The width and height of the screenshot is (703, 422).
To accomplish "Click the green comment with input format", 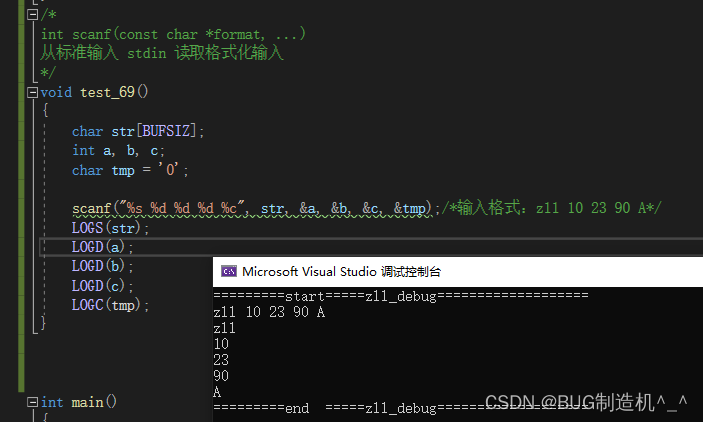I will pyautogui.click(x=551, y=208).
